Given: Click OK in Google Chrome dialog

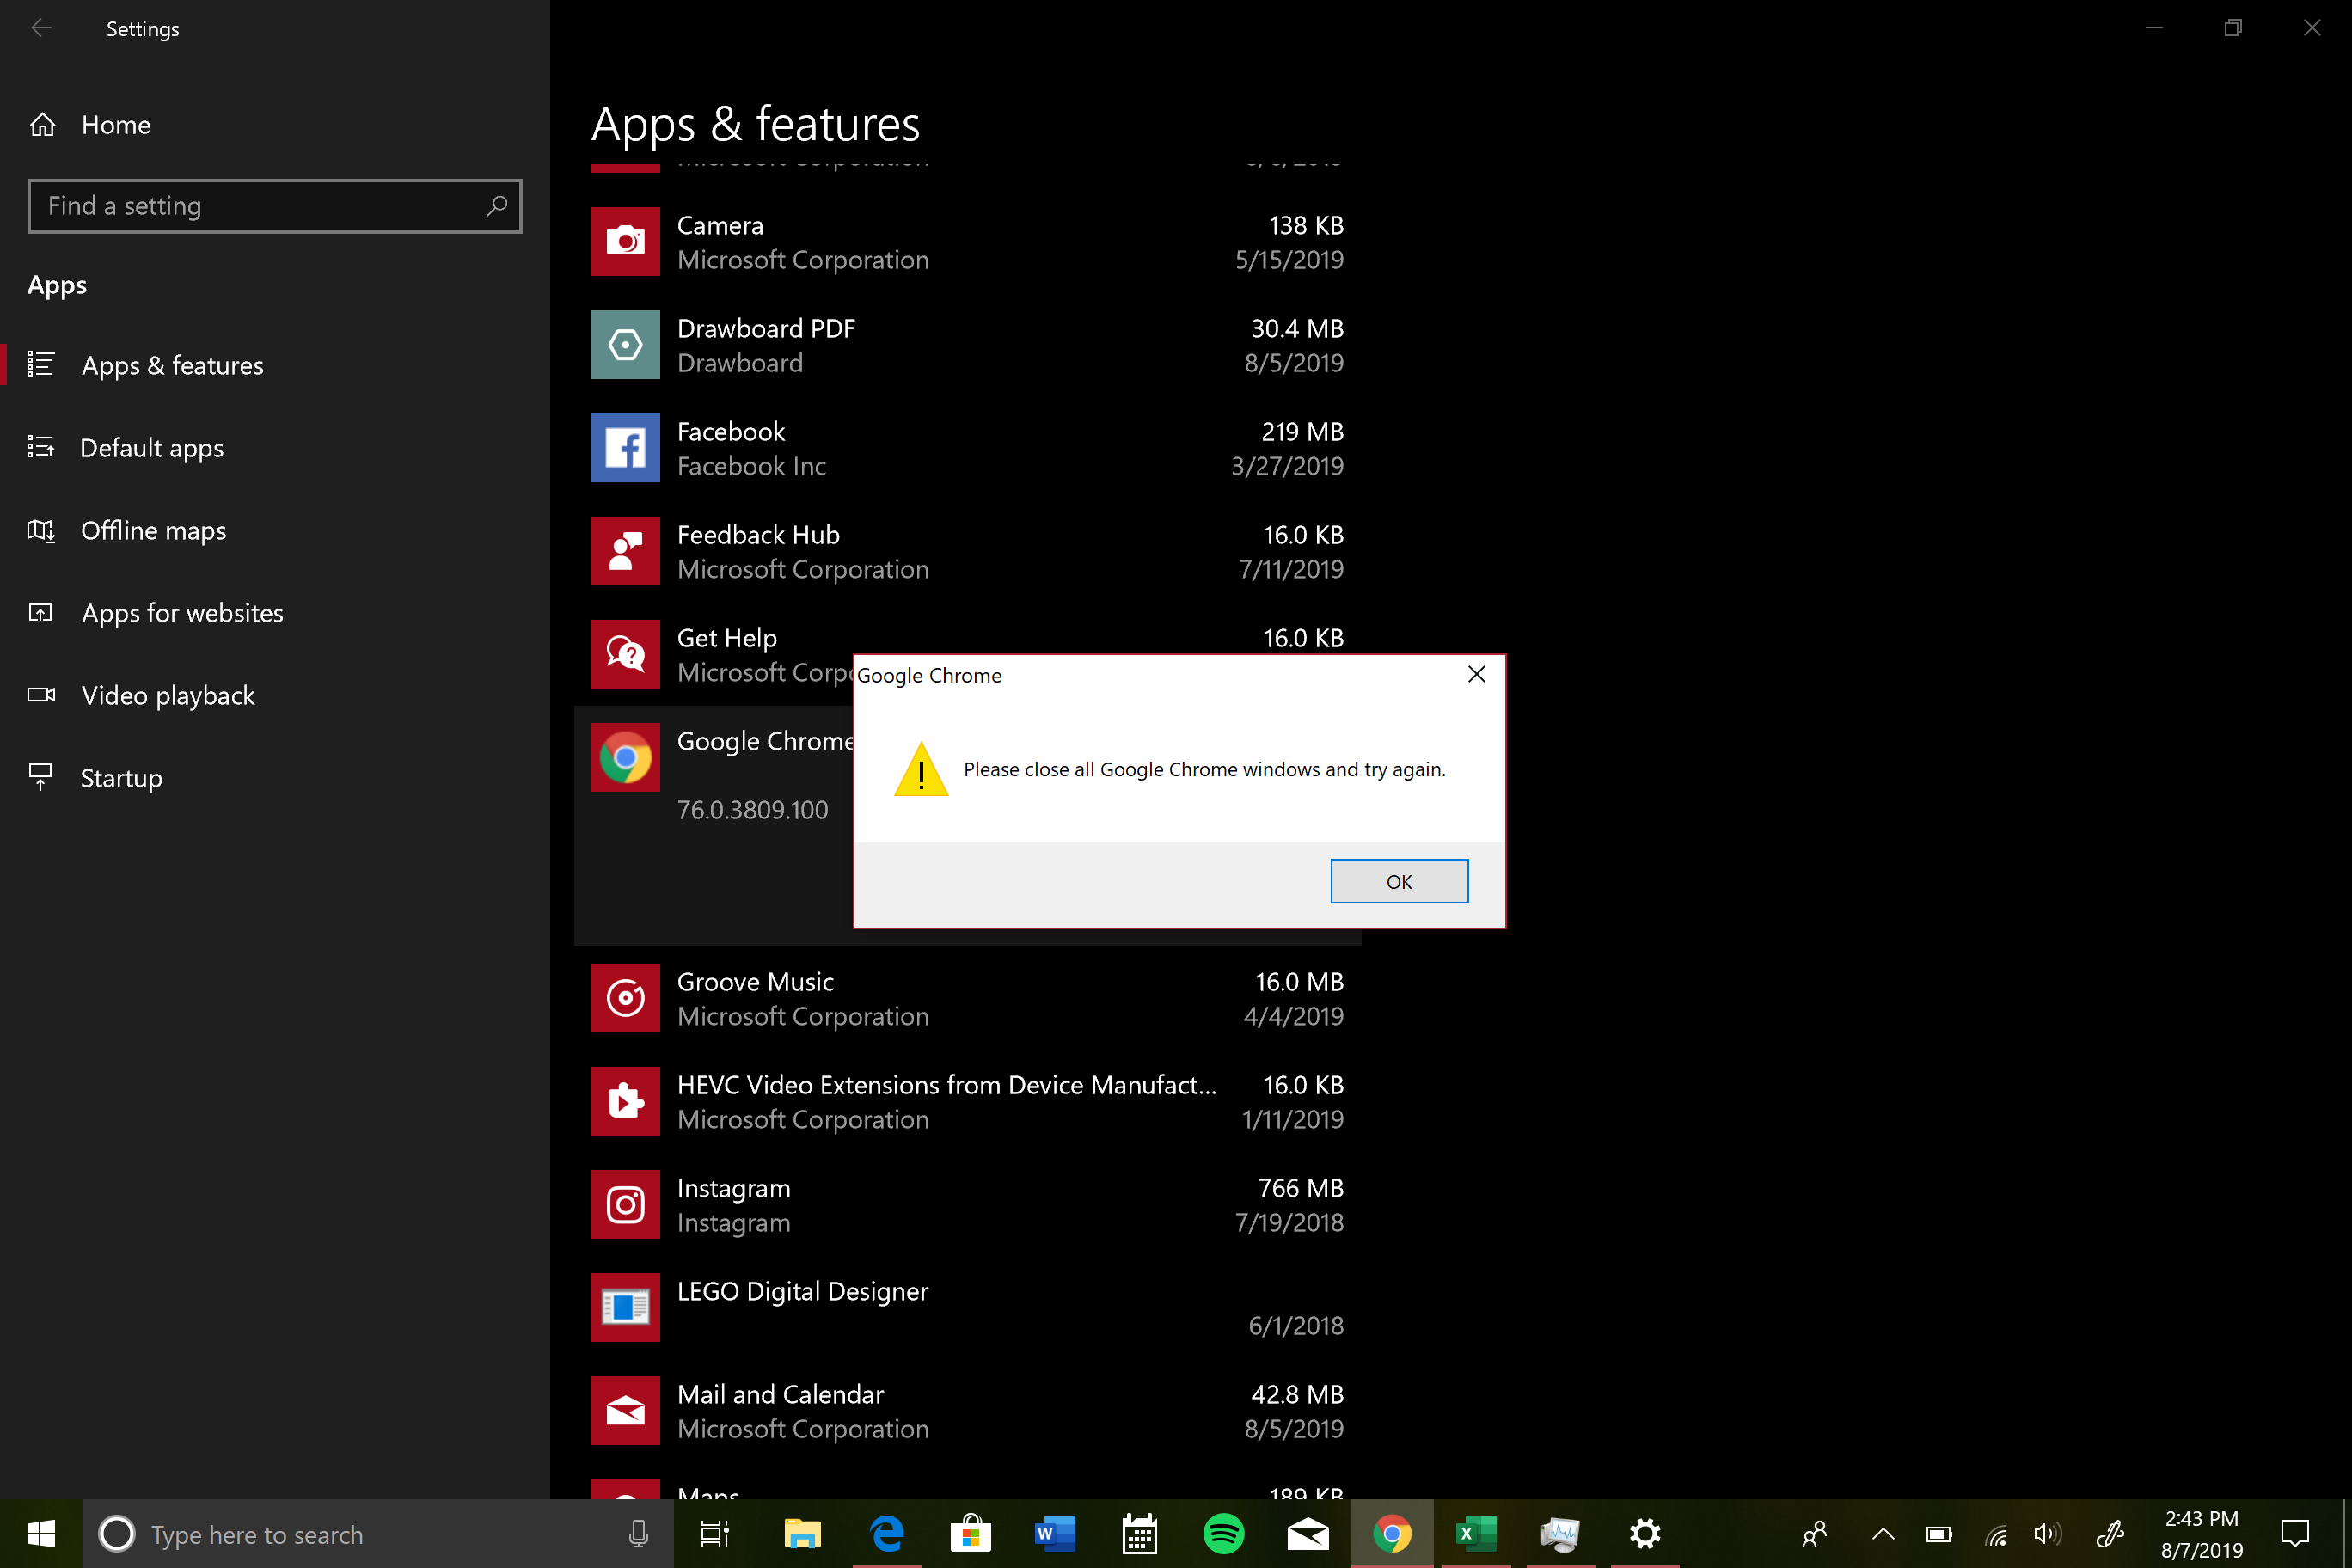Looking at the screenshot, I should click(1399, 881).
